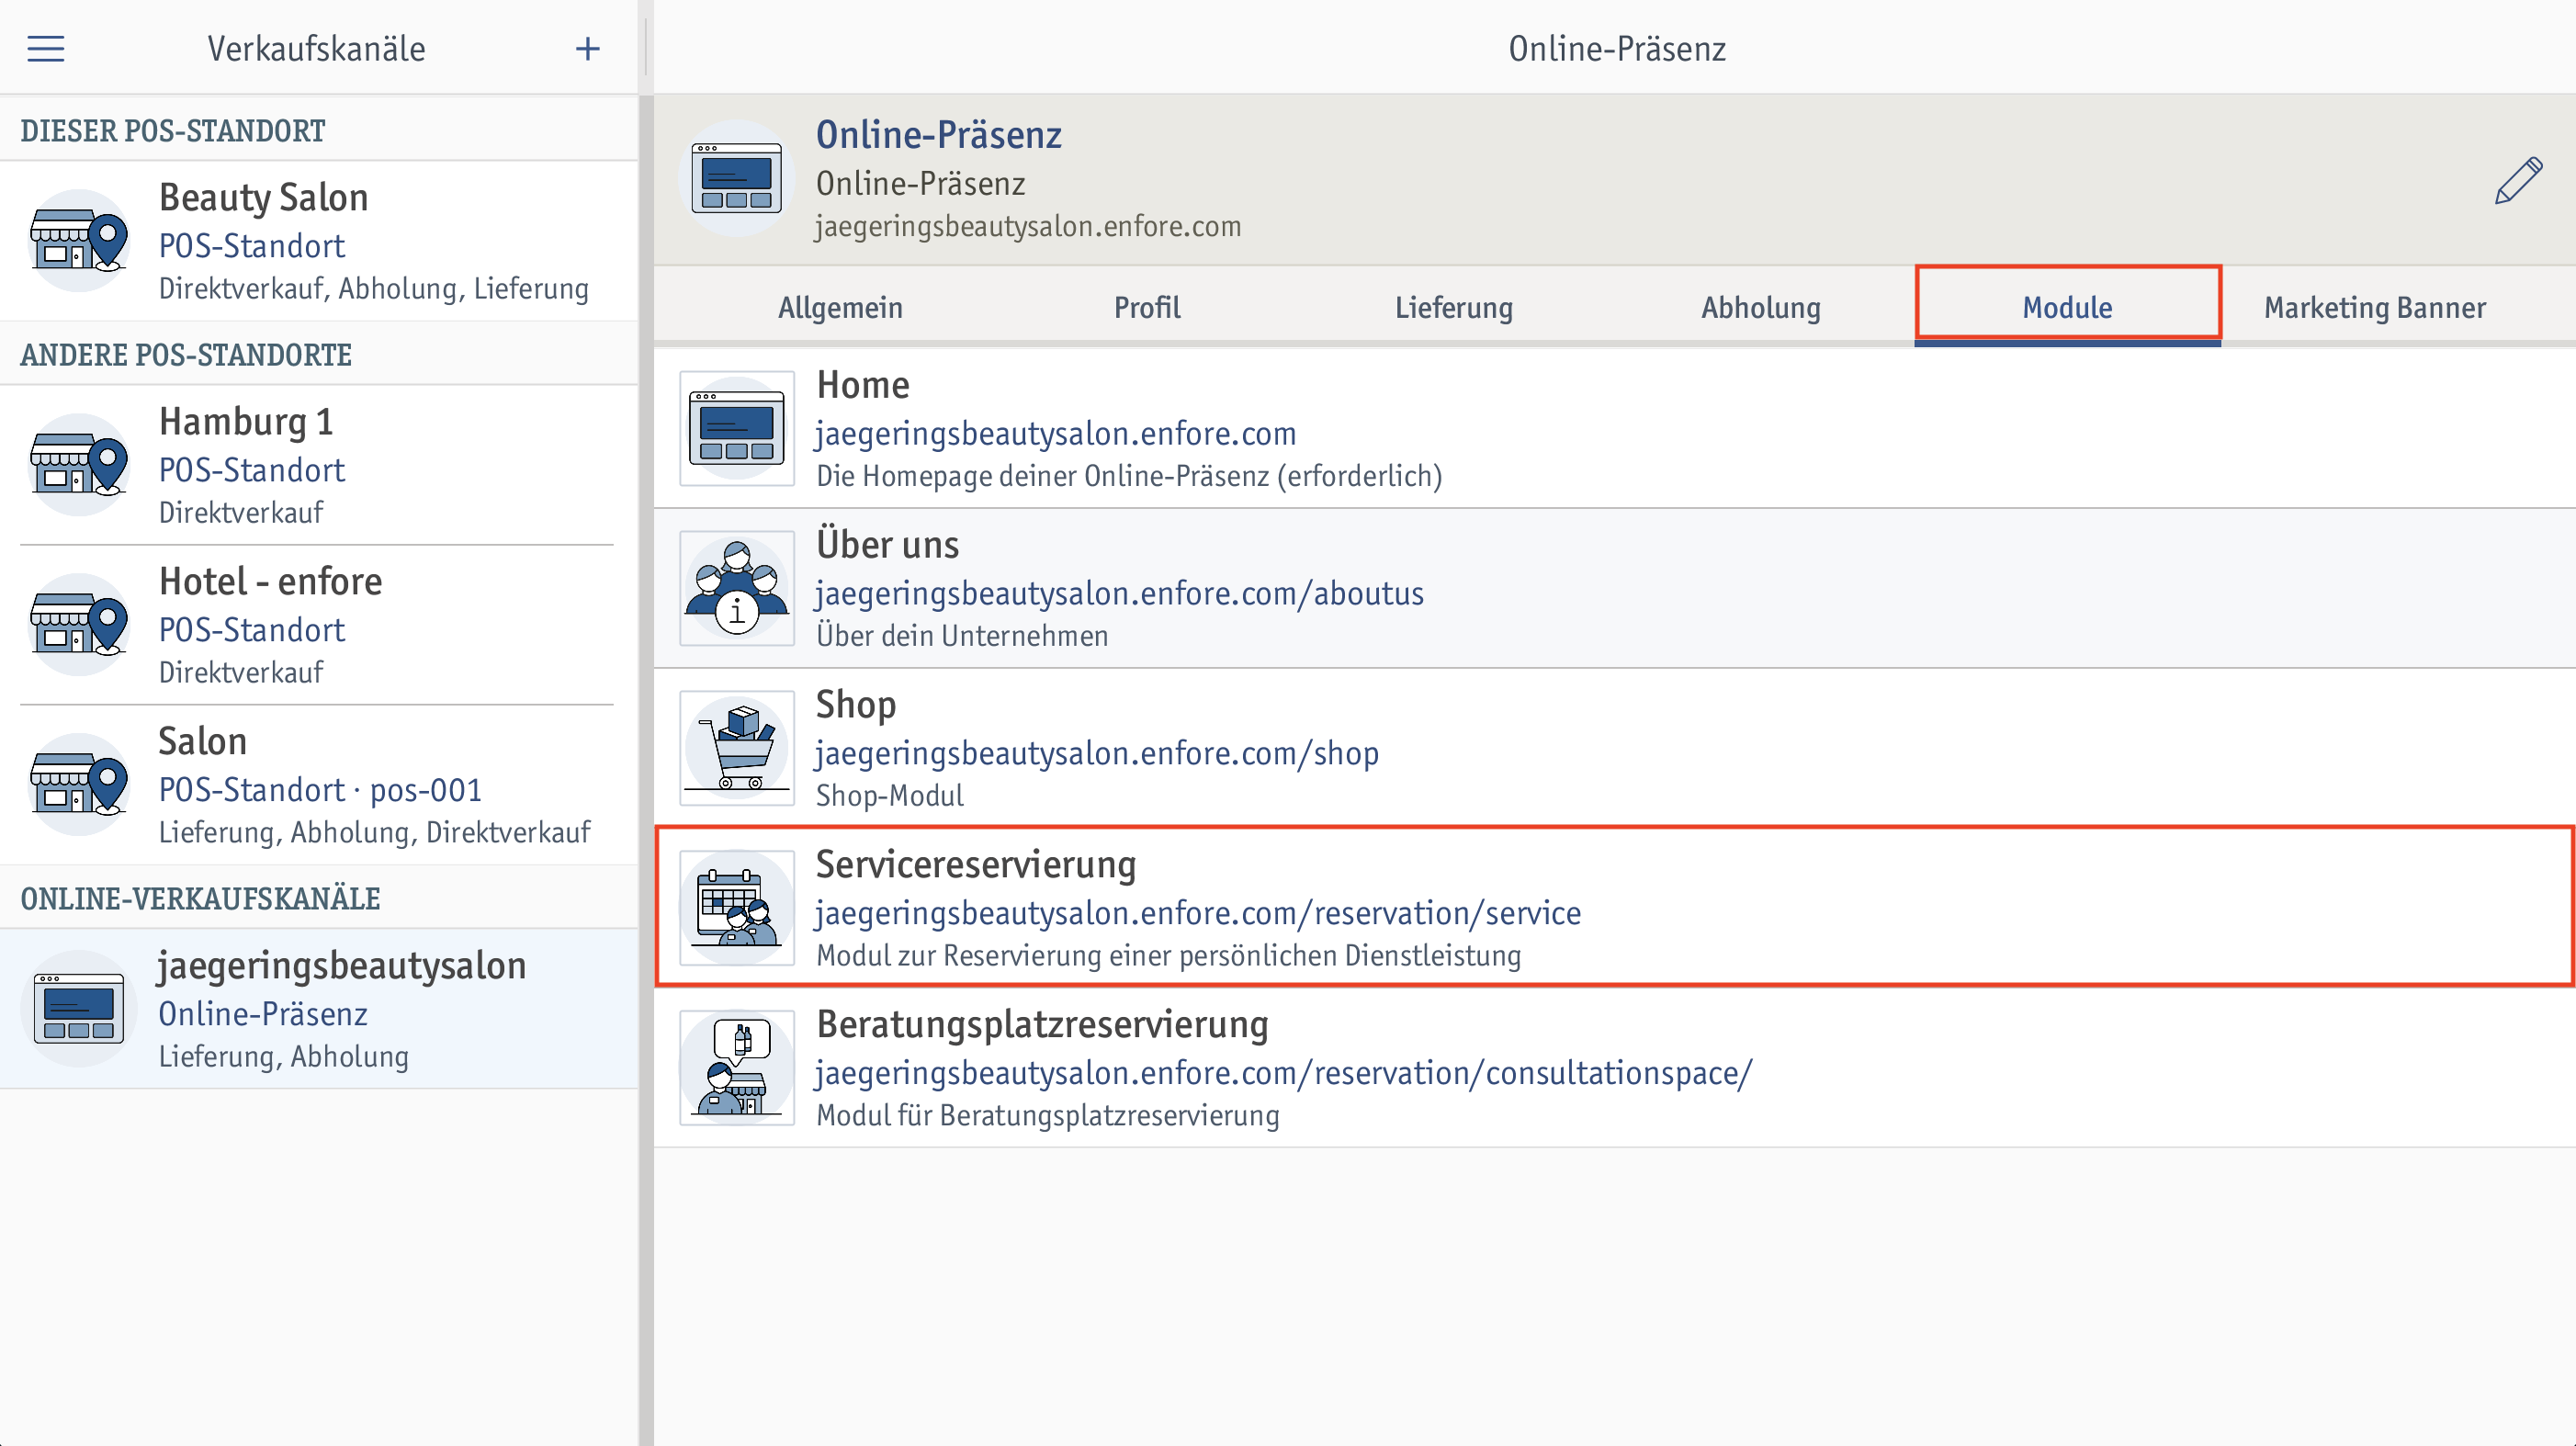The width and height of the screenshot is (2576, 1446).
Task: Click the Salon store location icon
Action: pos(79,785)
